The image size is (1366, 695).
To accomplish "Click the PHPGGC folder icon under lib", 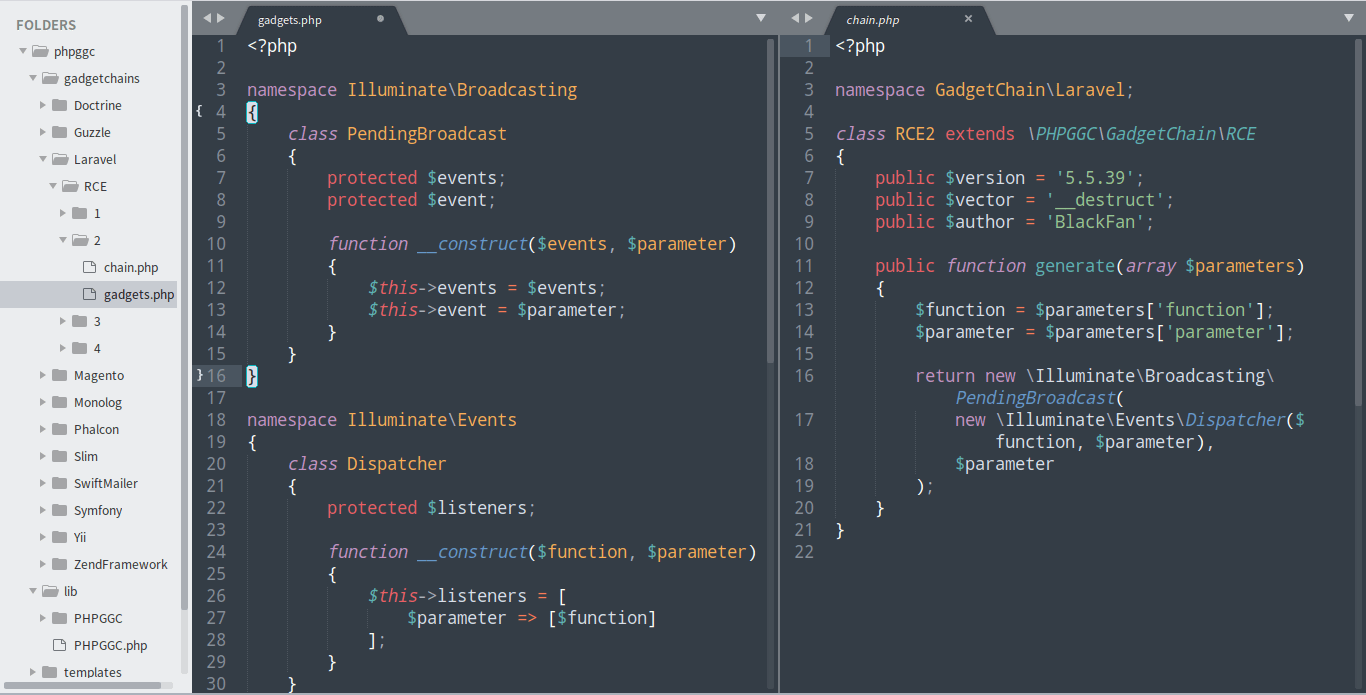I will point(59,618).
